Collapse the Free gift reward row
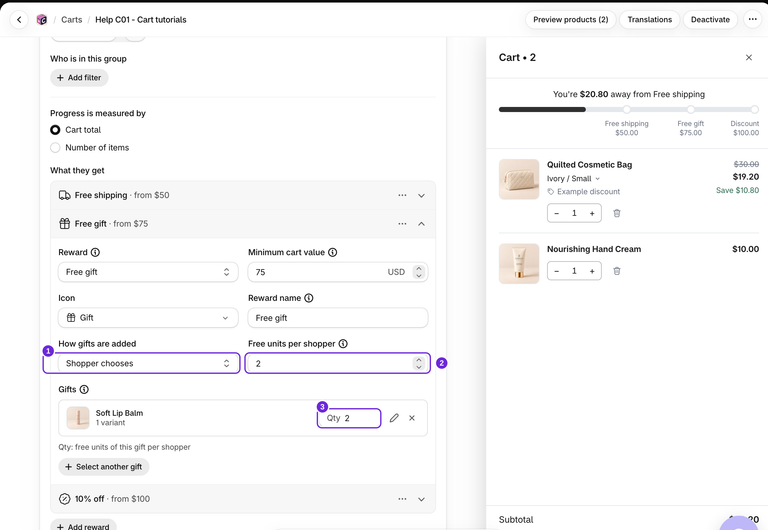This screenshot has width=768, height=530. (x=421, y=223)
